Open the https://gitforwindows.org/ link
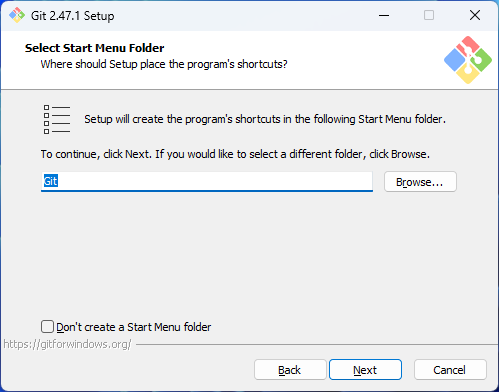This screenshot has height=392, width=499. point(67,344)
